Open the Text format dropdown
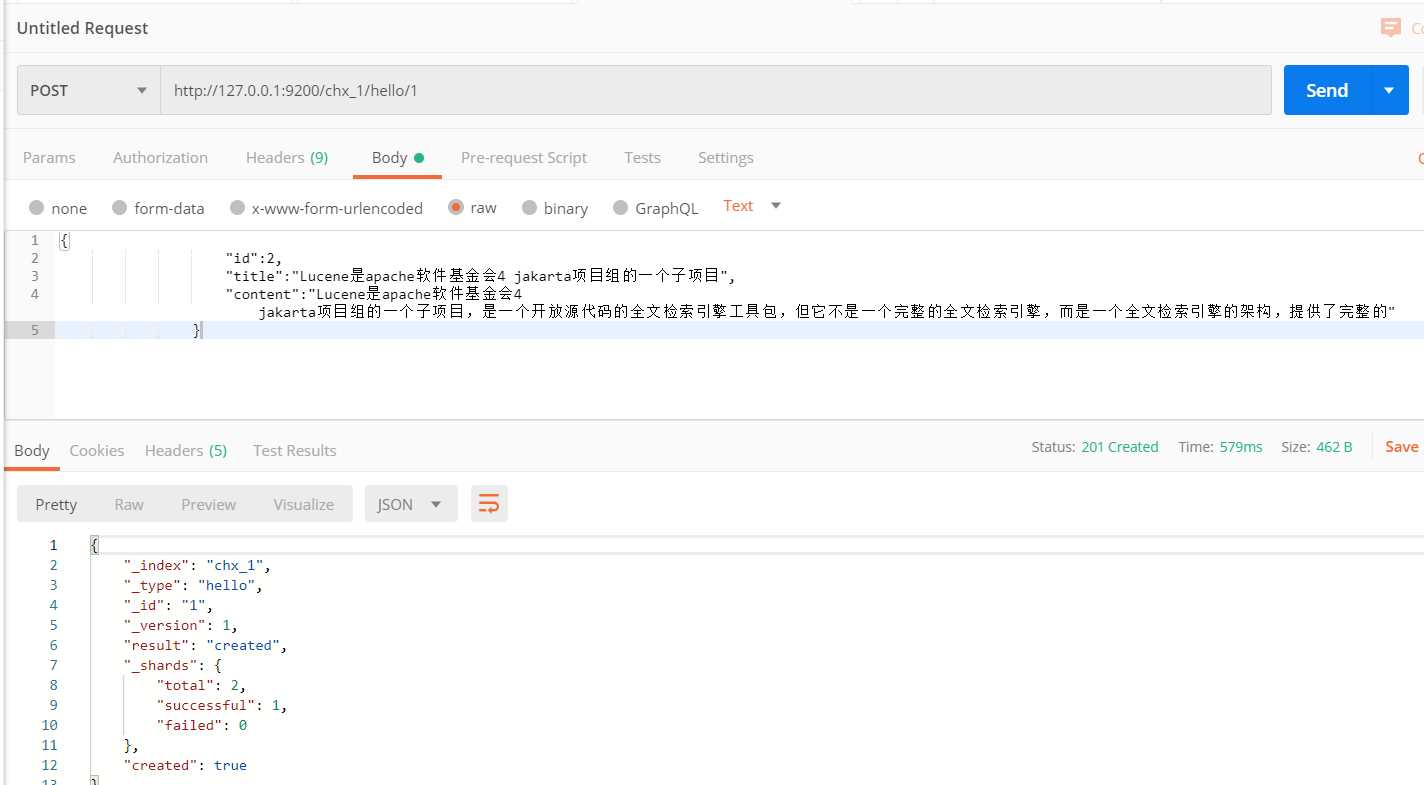Screen dimensions: 1424x785 (x=752, y=206)
